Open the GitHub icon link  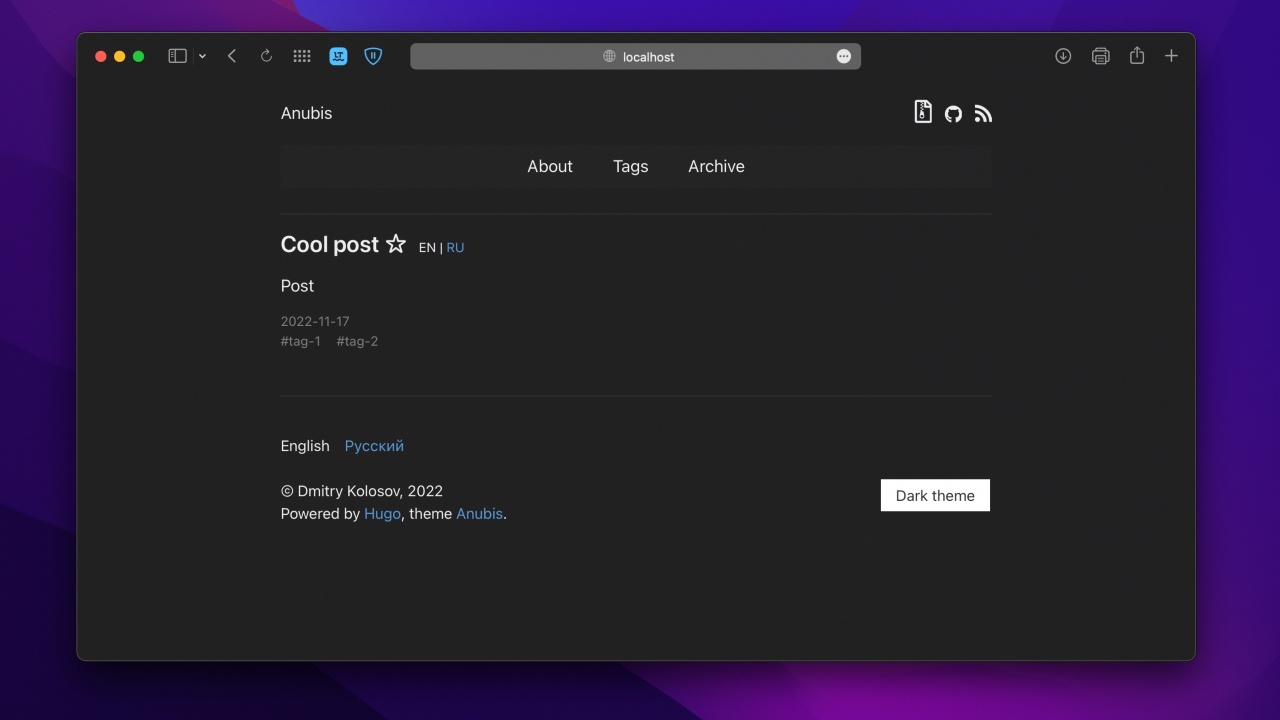(x=953, y=114)
